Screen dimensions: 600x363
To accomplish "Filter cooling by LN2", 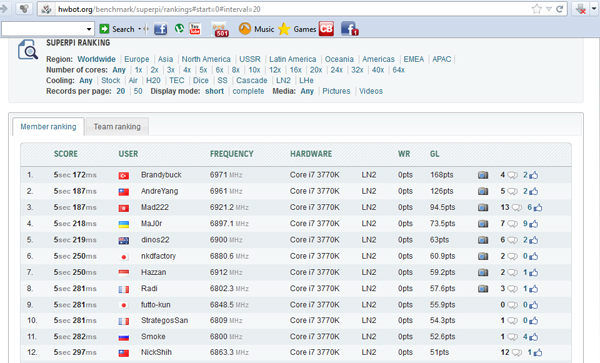I will pos(283,81).
